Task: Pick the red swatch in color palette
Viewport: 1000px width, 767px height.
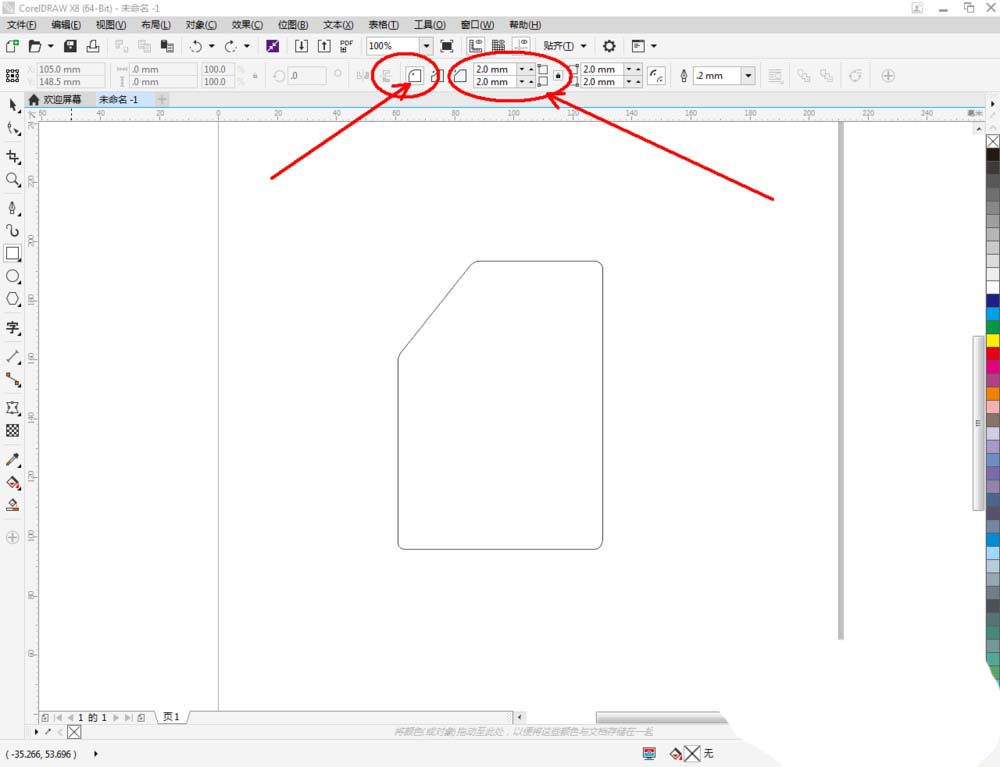Action: tap(992, 353)
